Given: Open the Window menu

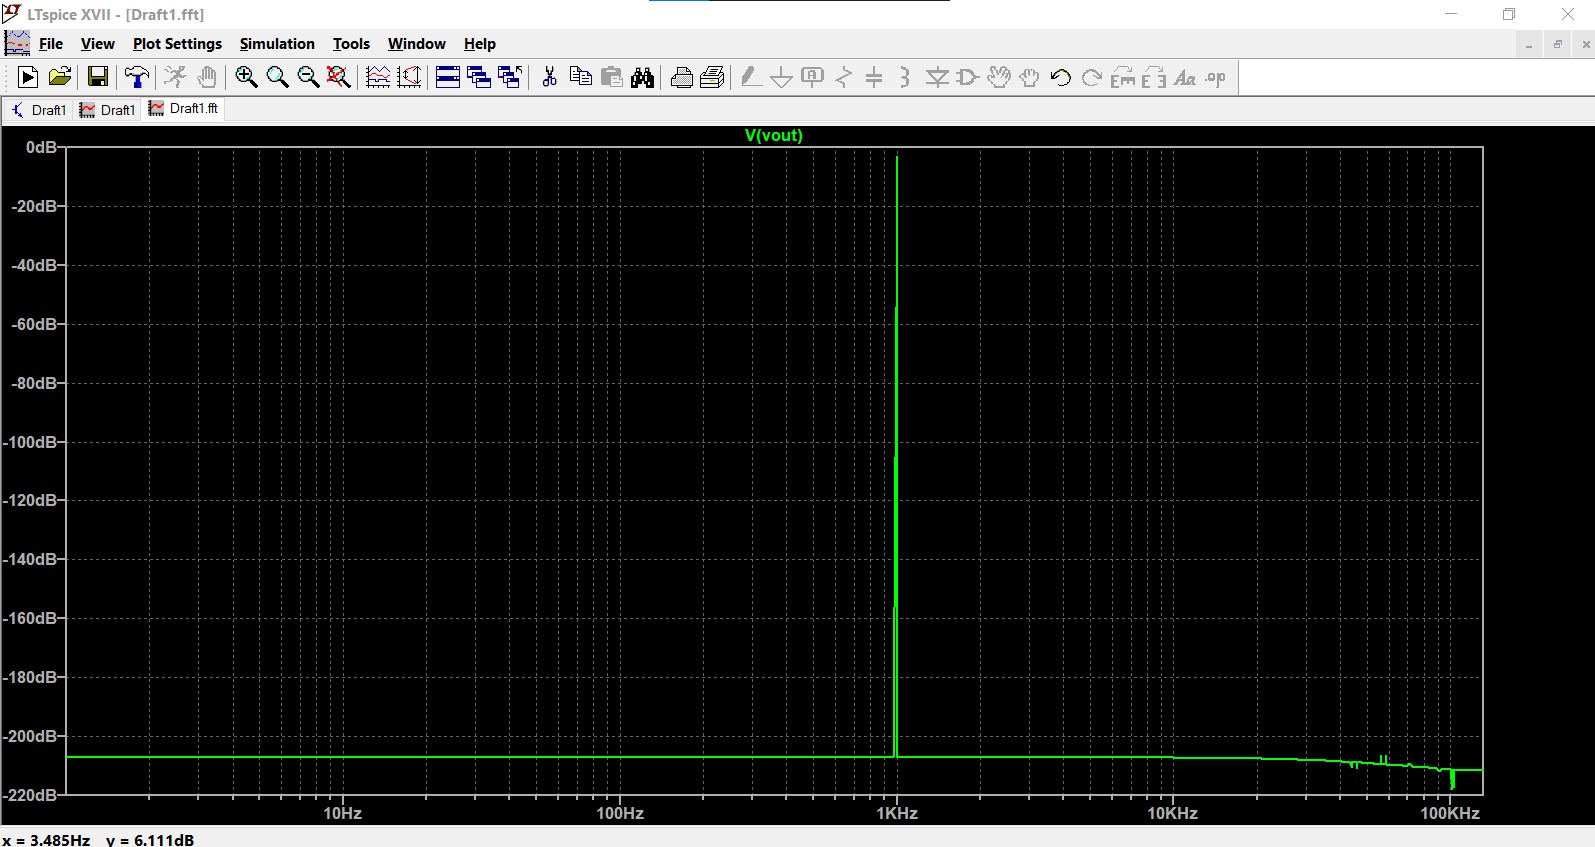Looking at the screenshot, I should 417,44.
